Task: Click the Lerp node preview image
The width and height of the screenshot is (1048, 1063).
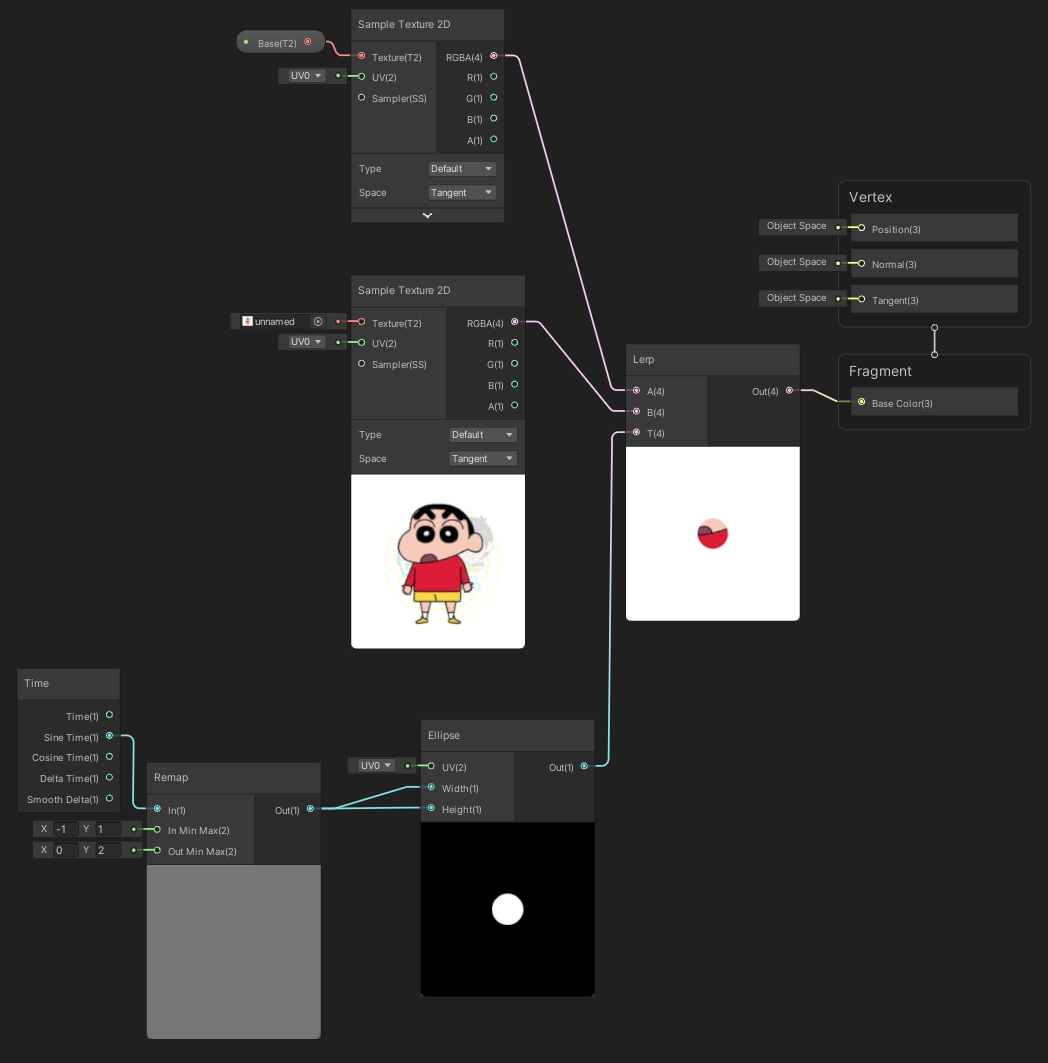Action: [712, 534]
